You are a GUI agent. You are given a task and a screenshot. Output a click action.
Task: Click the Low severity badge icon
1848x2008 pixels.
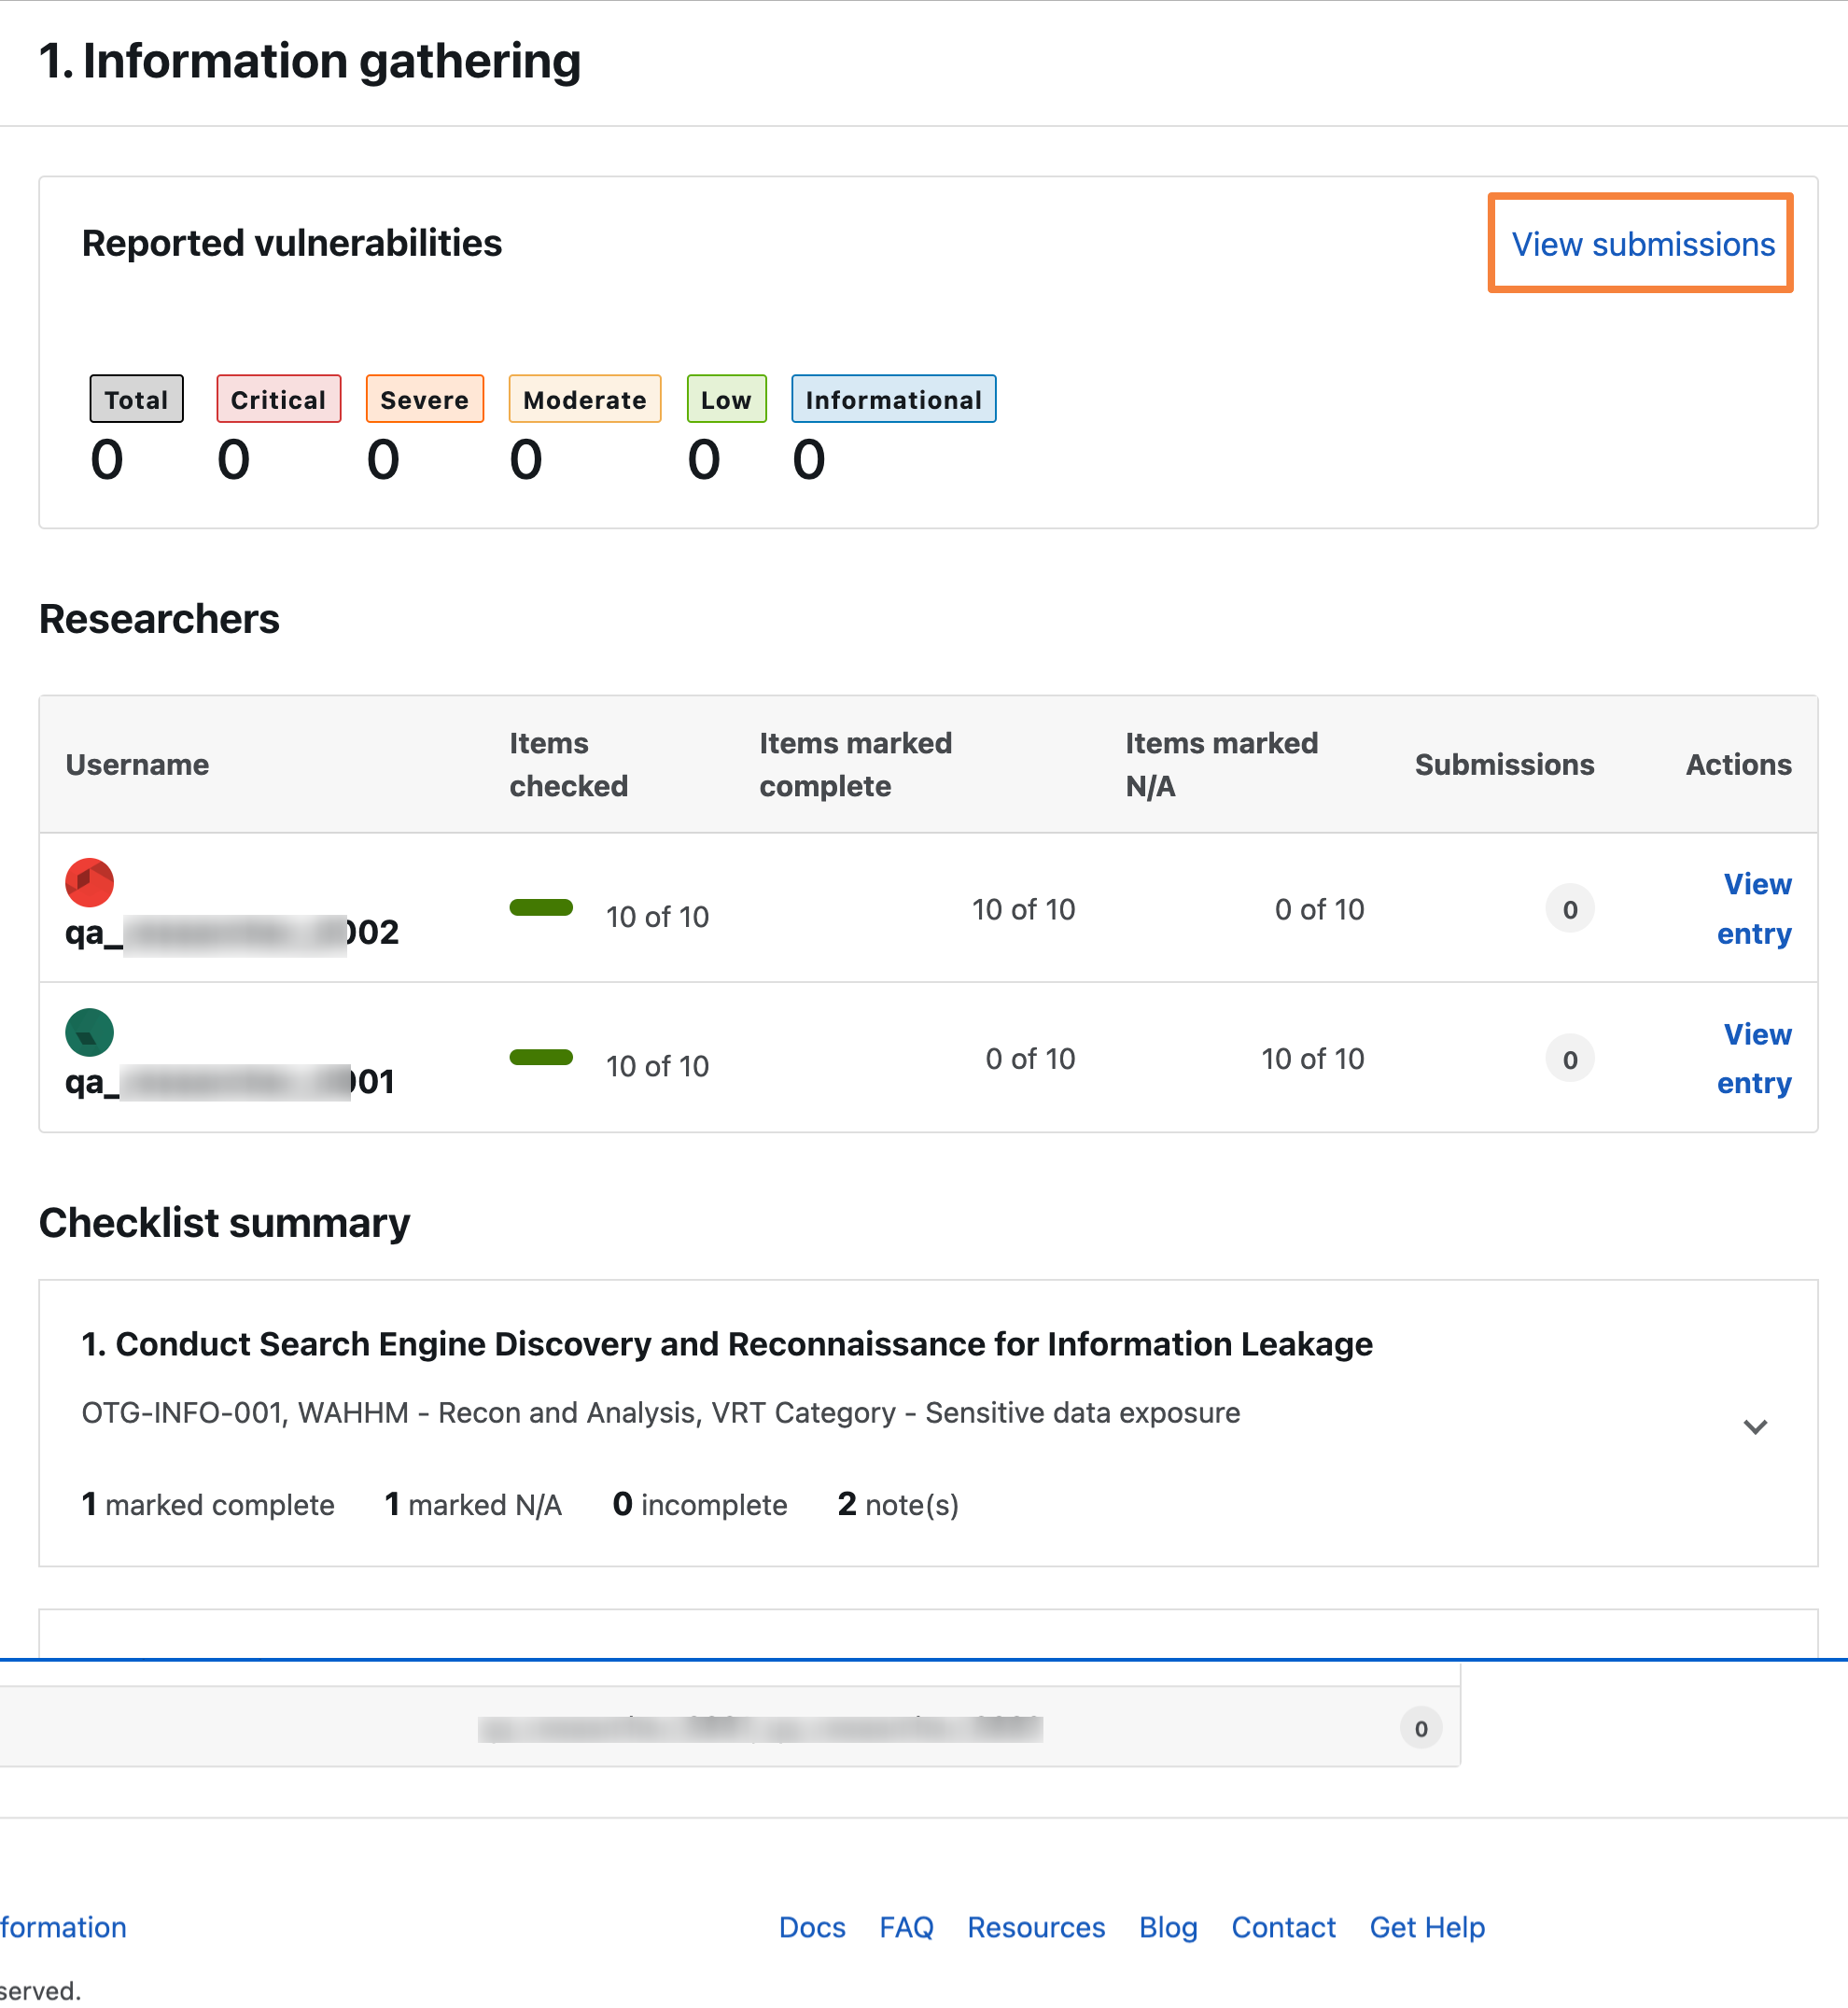(x=725, y=399)
